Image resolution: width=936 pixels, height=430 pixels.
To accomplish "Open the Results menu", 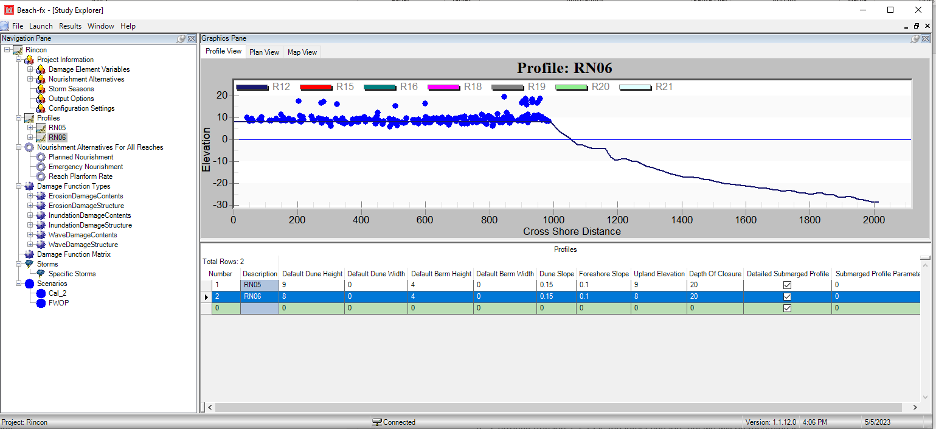I will tap(70, 26).
